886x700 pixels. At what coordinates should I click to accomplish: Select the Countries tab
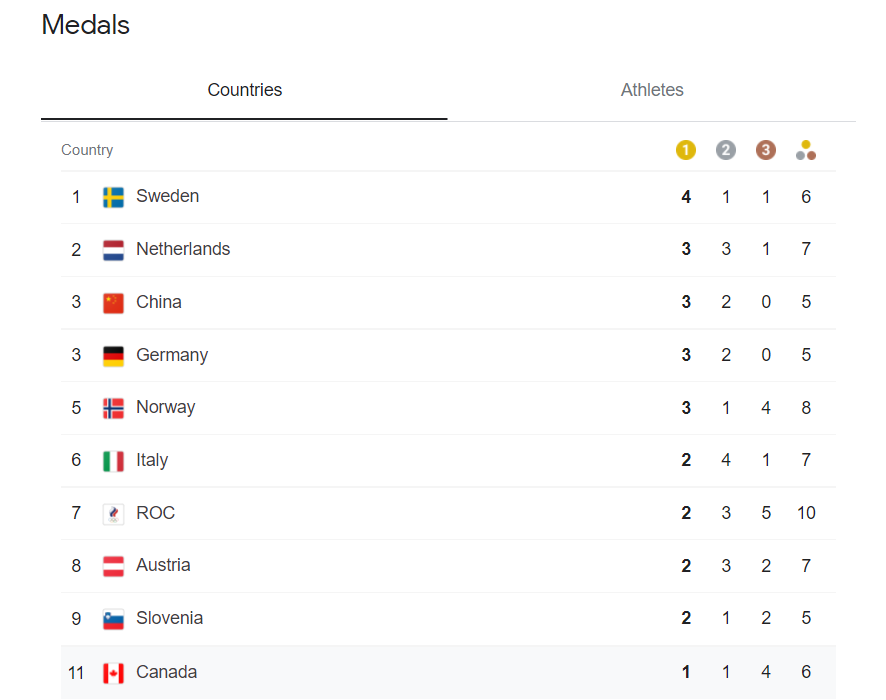pos(245,90)
